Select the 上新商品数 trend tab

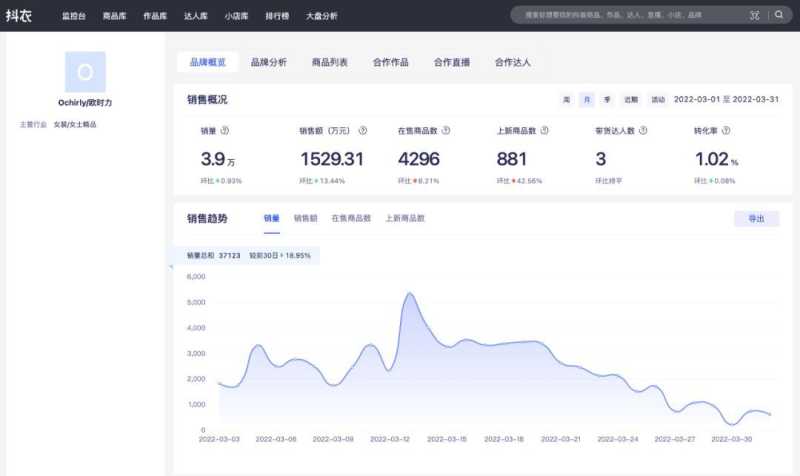pyautogui.click(x=405, y=218)
